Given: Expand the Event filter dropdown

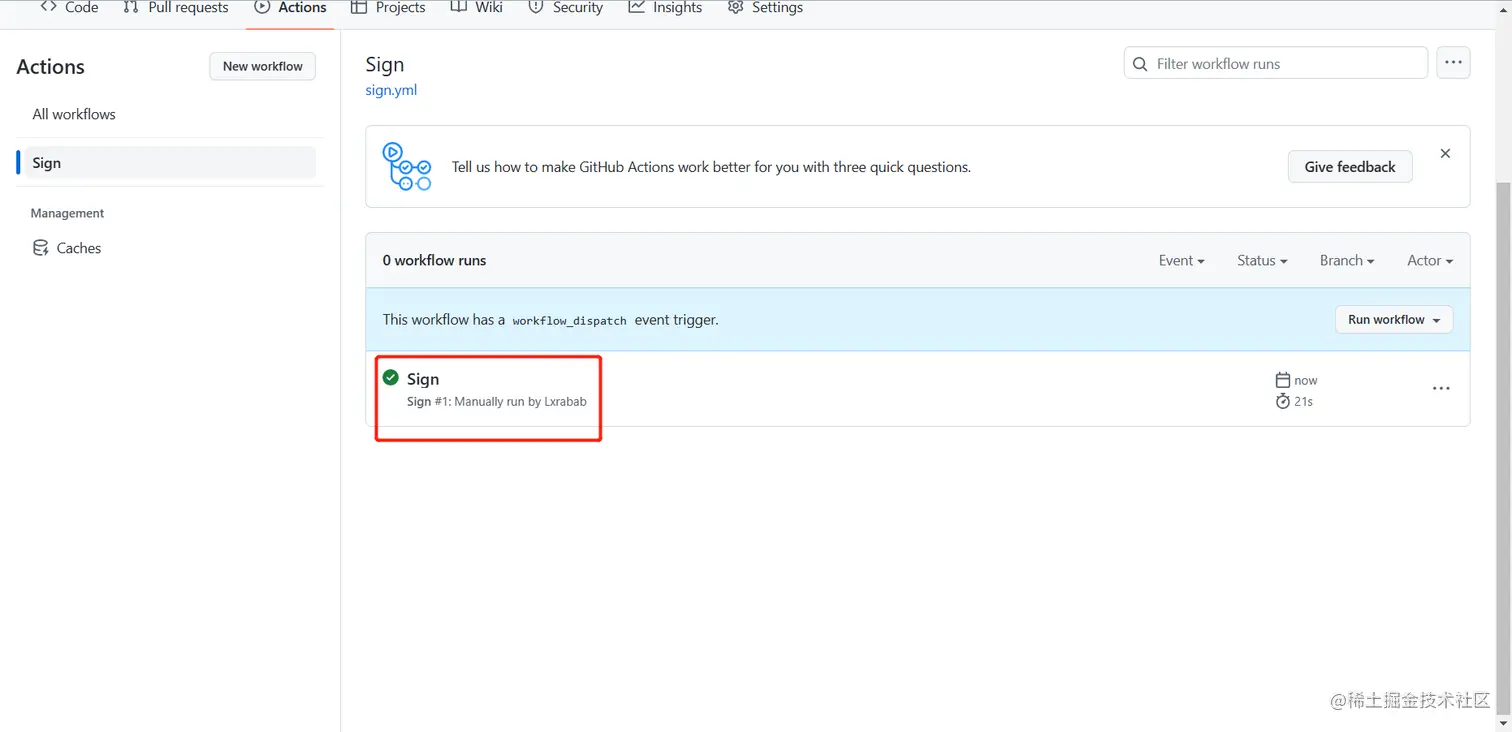Looking at the screenshot, I should [x=1181, y=260].
